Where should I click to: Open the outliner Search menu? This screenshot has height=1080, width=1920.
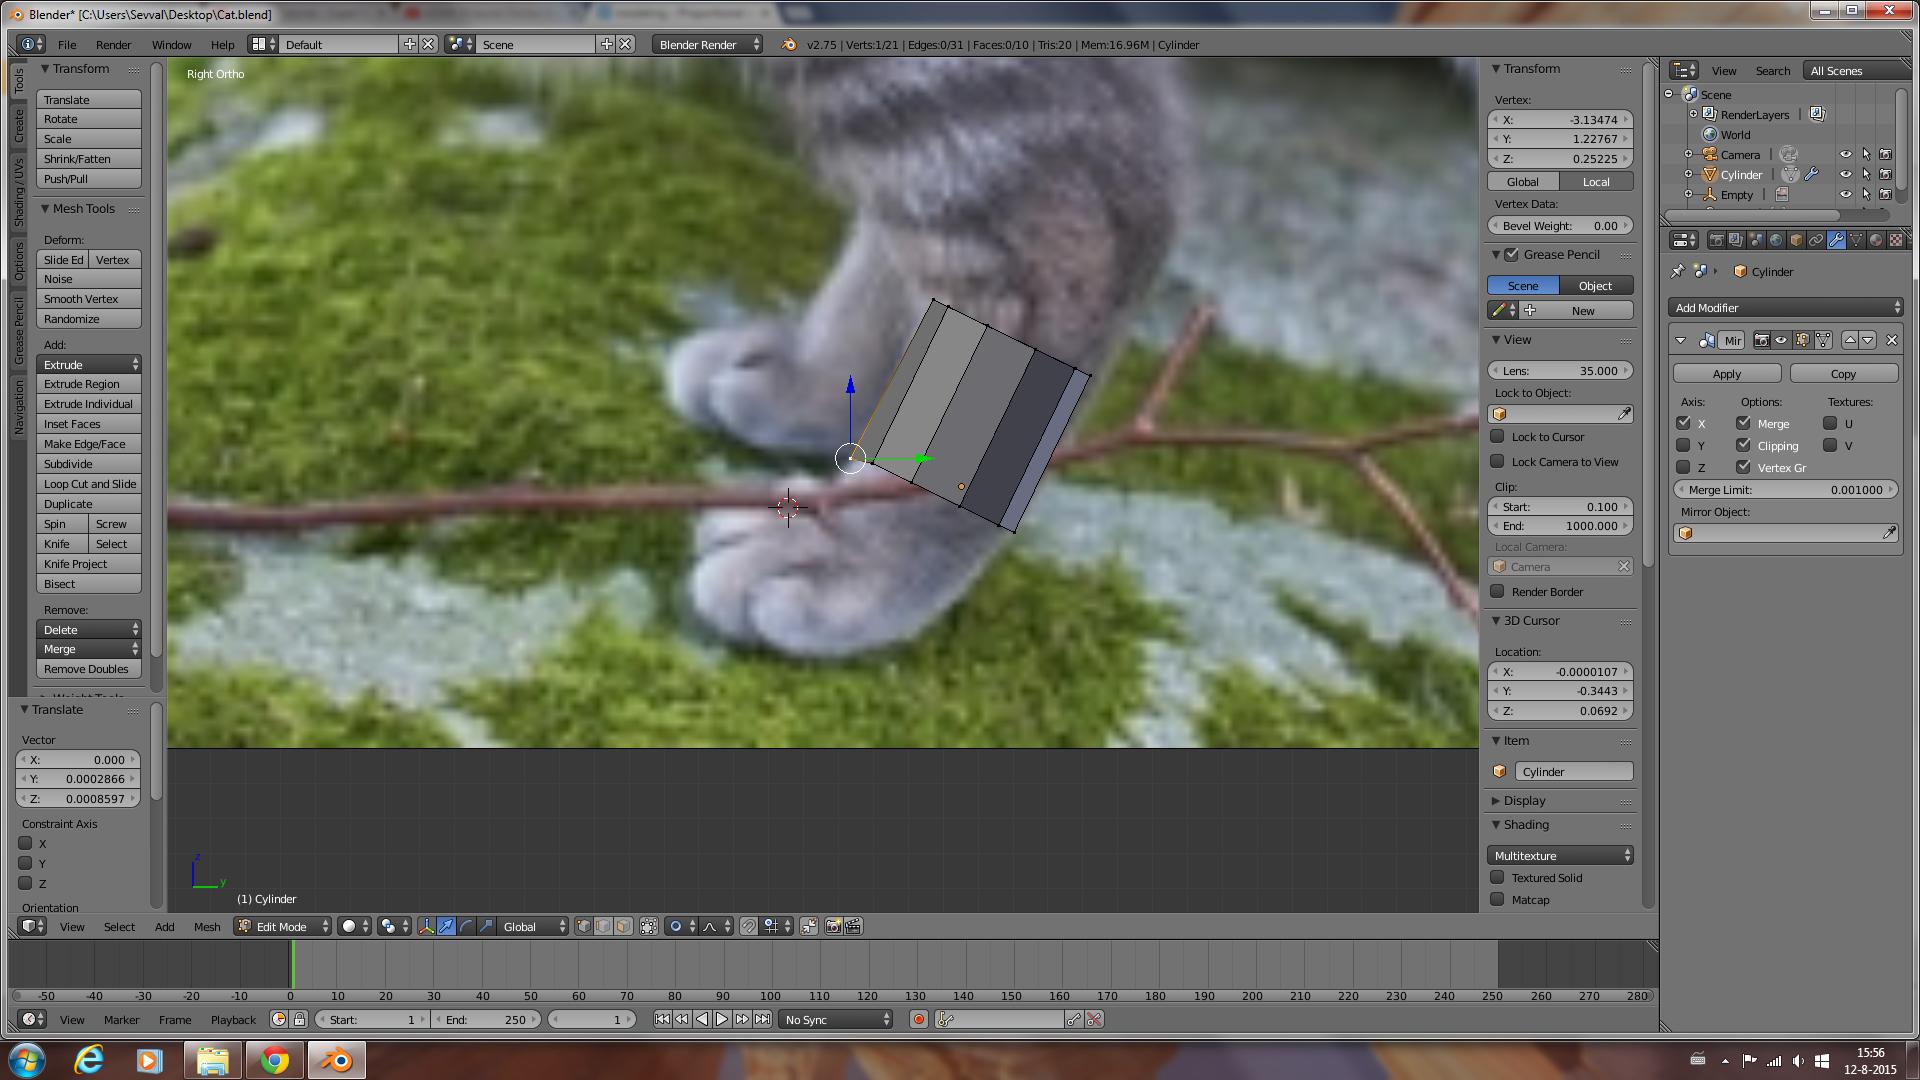point(1772,70)
